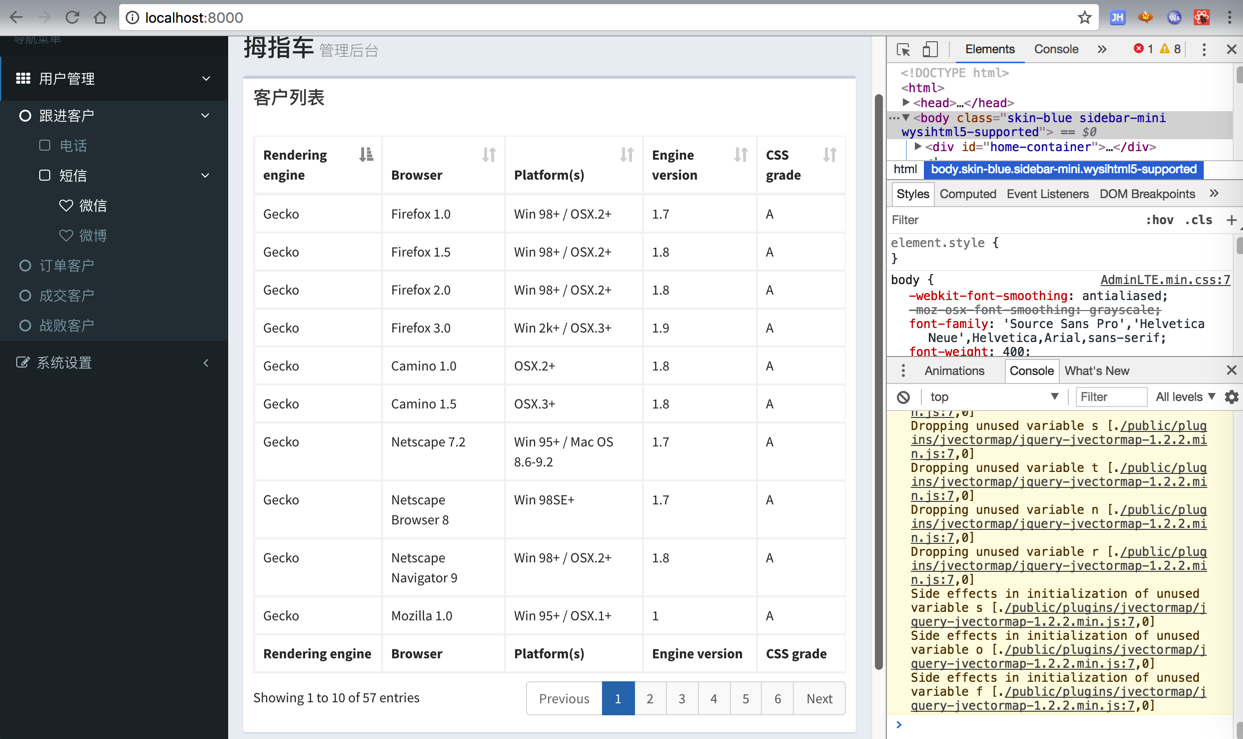Viewport: 1243px width, 739px height.
Task: Toggle DevTools device toolbar icon
Action: [x=930, y=49]
